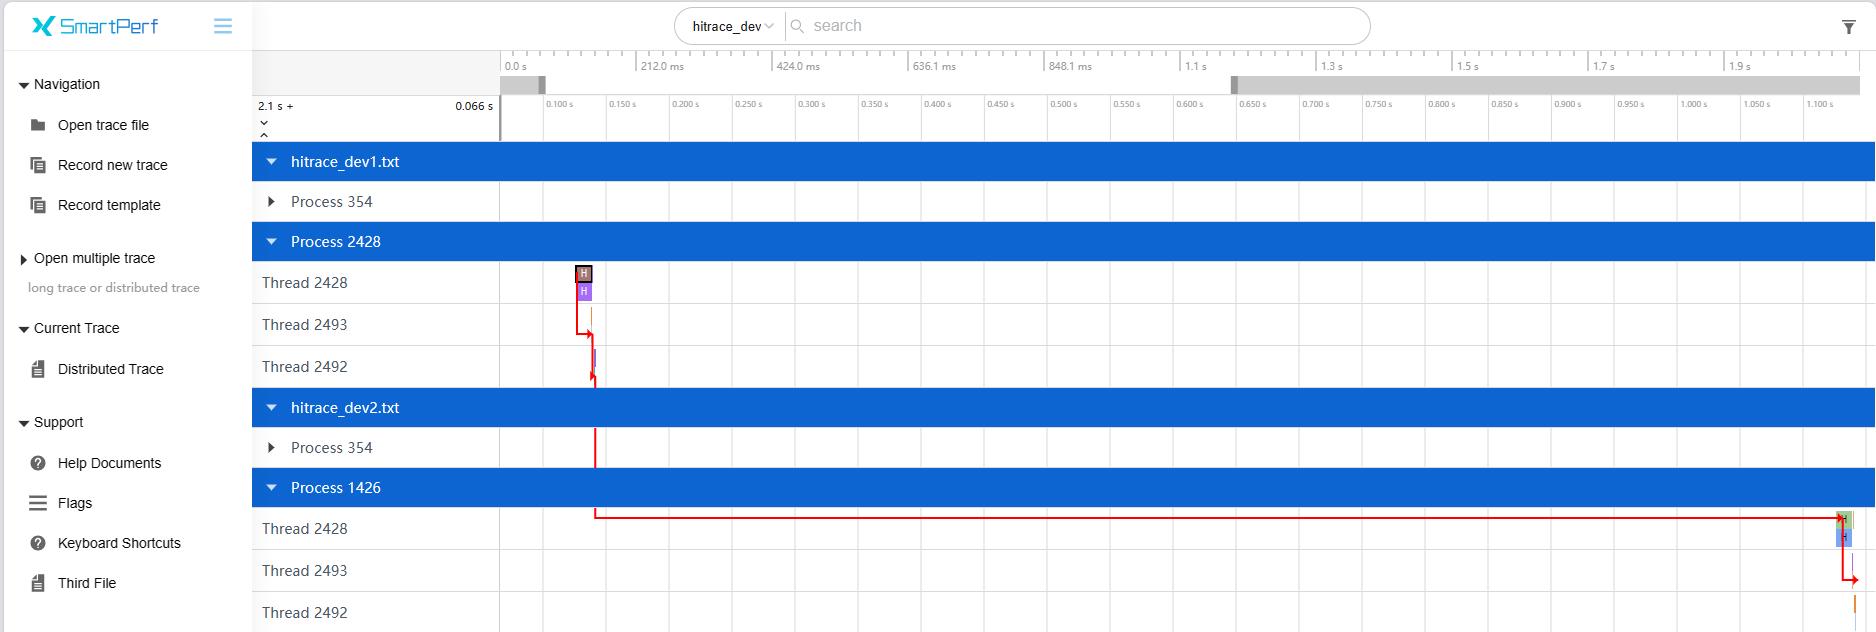The image size is (1876, 632).
Task: Click the Help Documents question mark icon
Action: pos(38,463)
